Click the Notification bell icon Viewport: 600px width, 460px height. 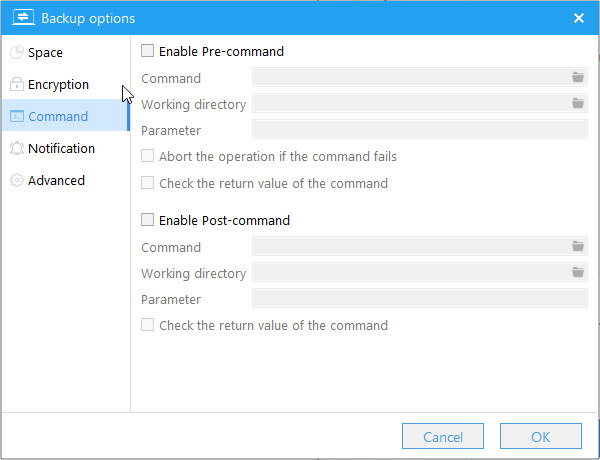(x=16, y=149)
